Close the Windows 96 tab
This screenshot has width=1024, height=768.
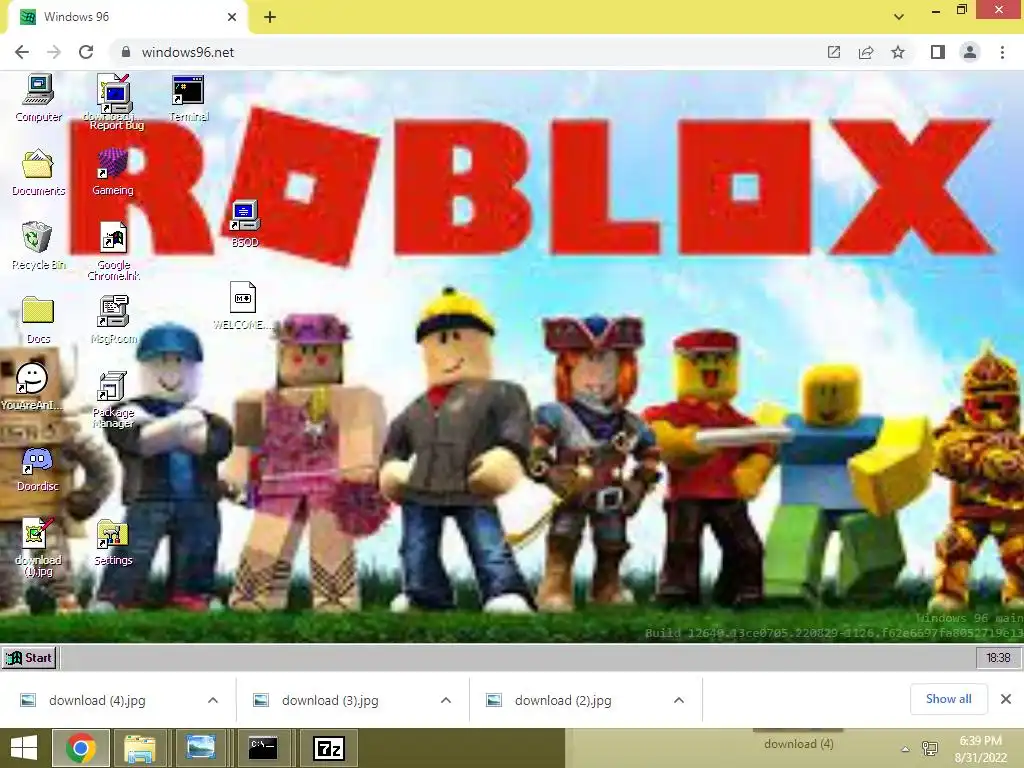[232, 17]
